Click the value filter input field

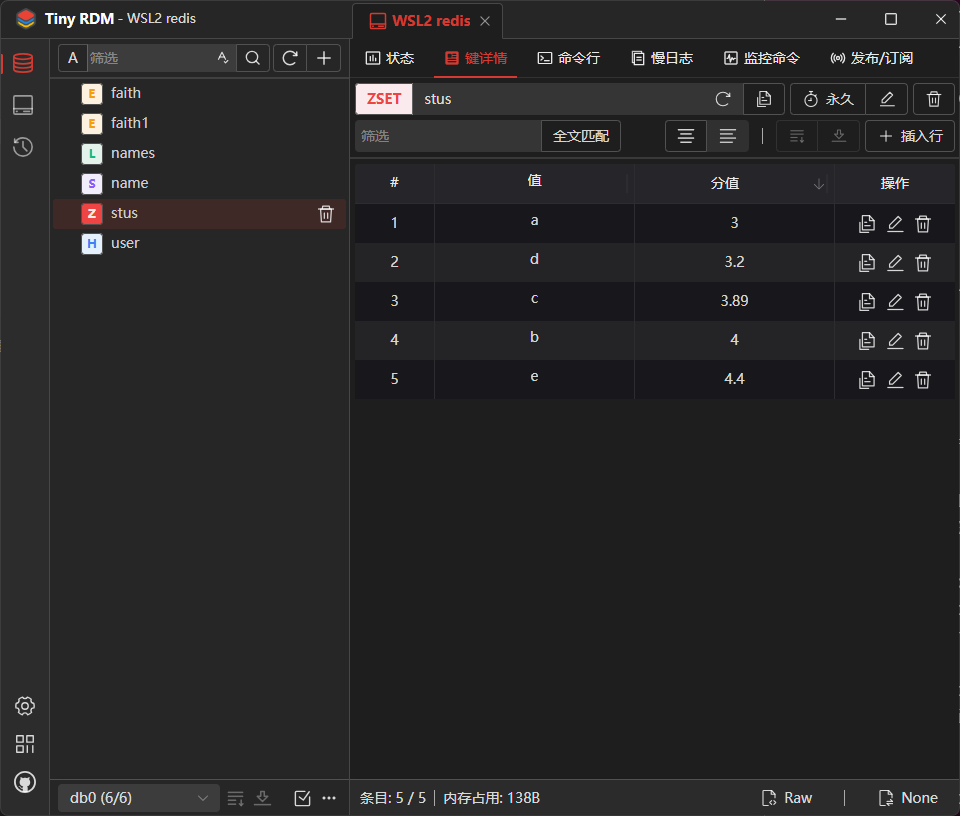(x=448, y=136)
